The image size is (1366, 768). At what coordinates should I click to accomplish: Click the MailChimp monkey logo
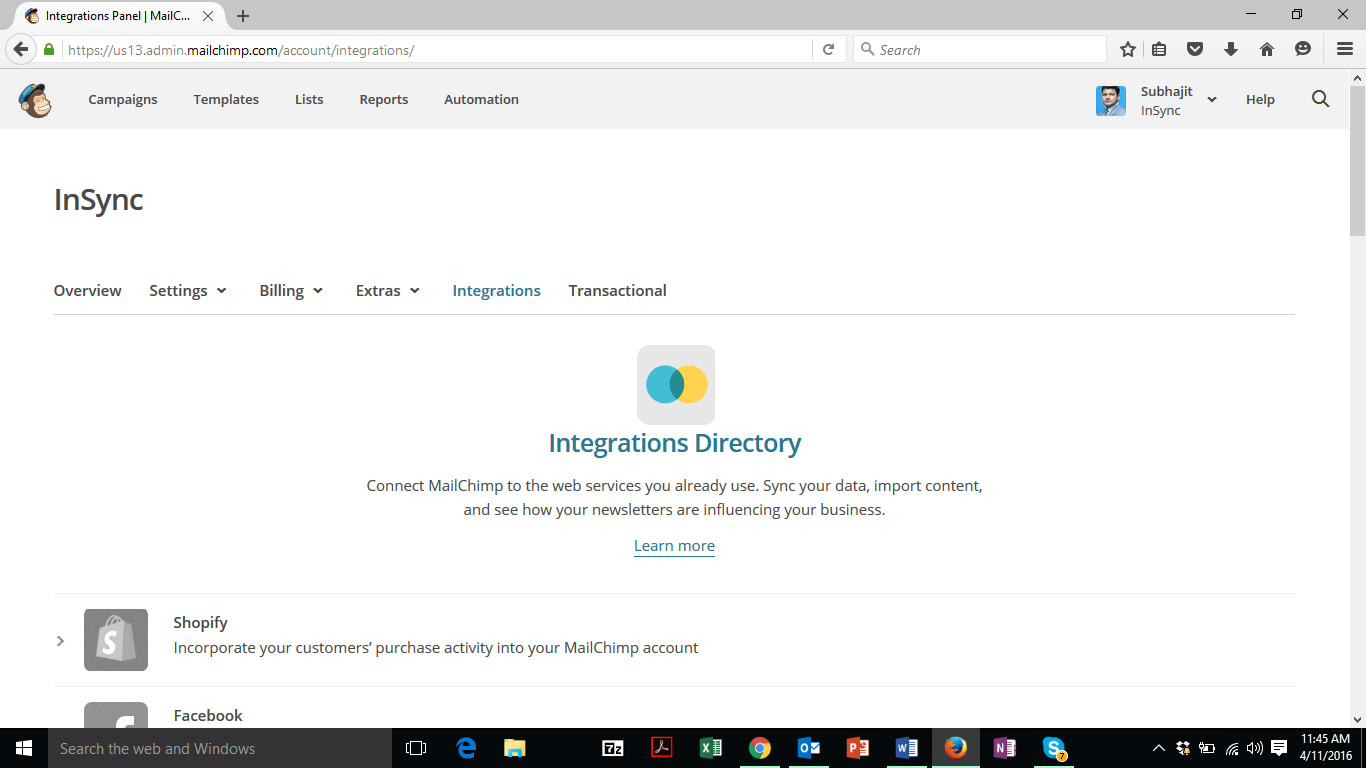coord(35,100)
